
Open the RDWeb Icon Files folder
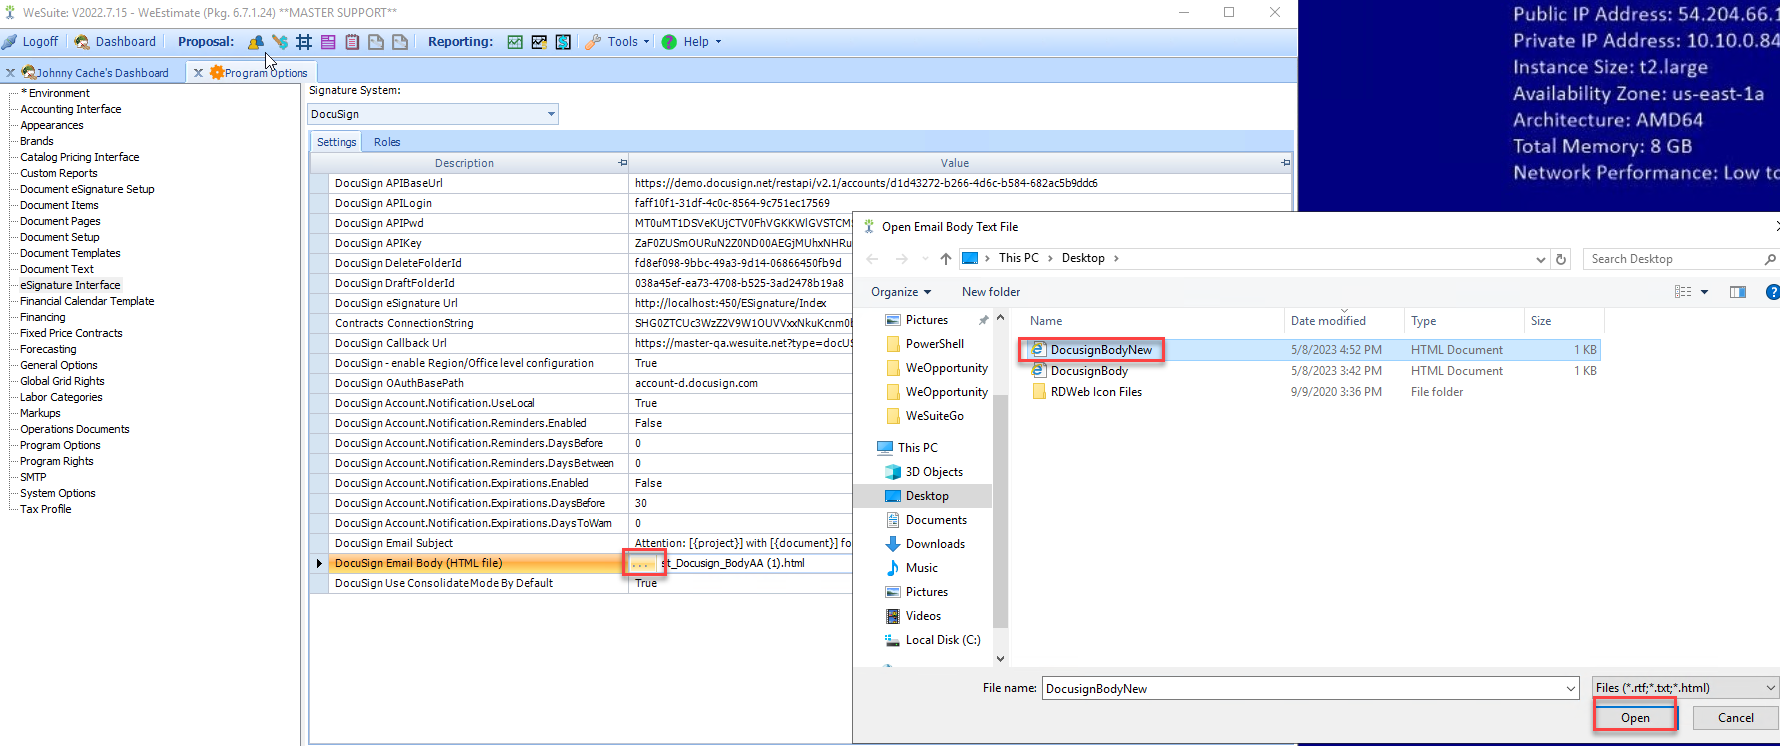click(1096, 392)
